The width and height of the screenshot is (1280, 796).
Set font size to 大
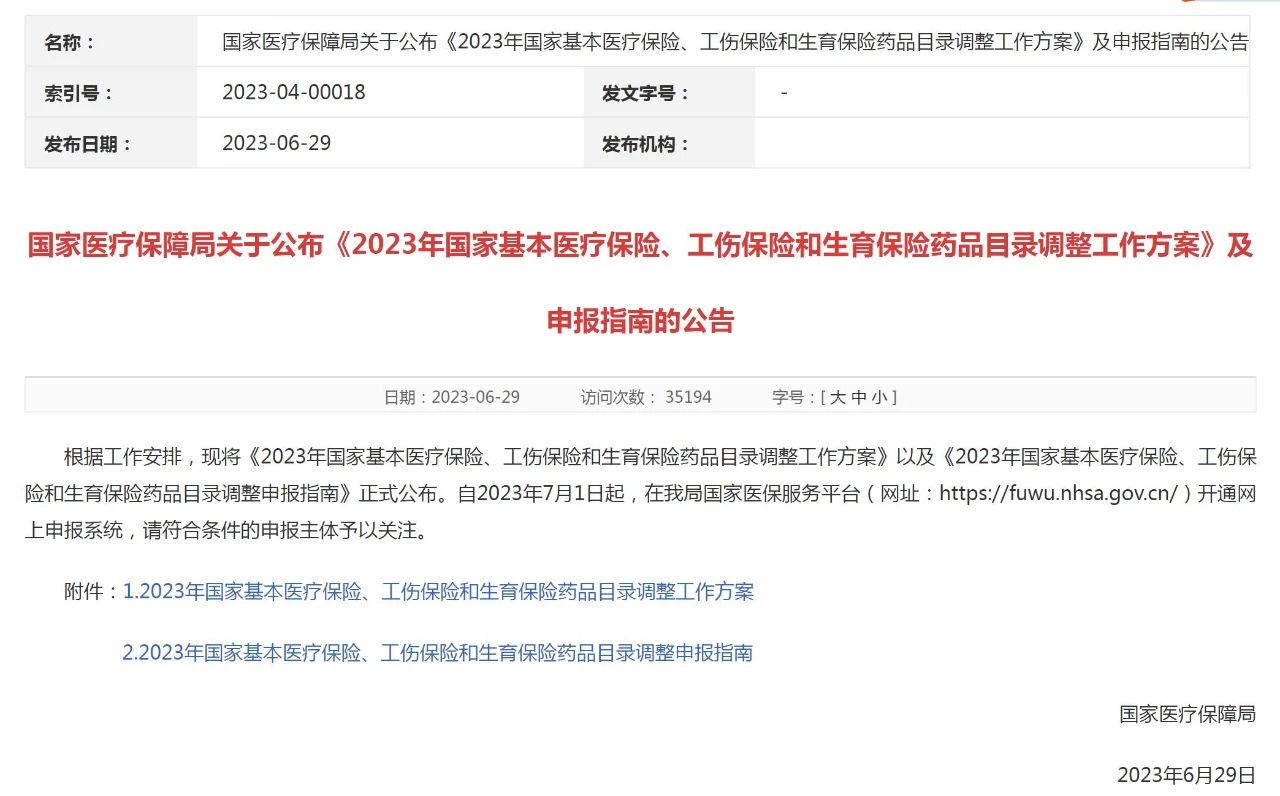[x=837, y=397]
